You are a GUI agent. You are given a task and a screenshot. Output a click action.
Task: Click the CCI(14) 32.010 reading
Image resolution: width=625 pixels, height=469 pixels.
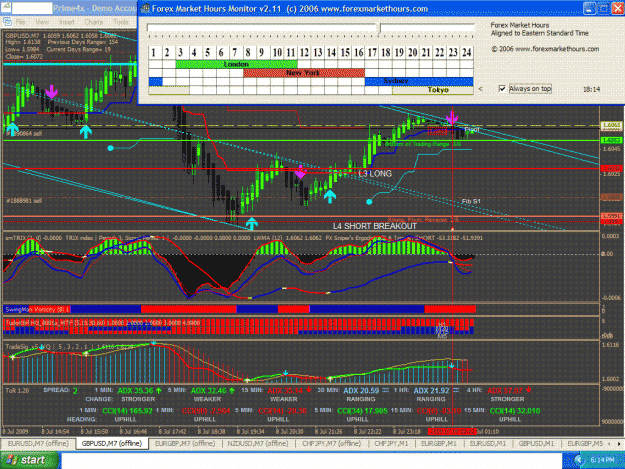coord(515,411)
